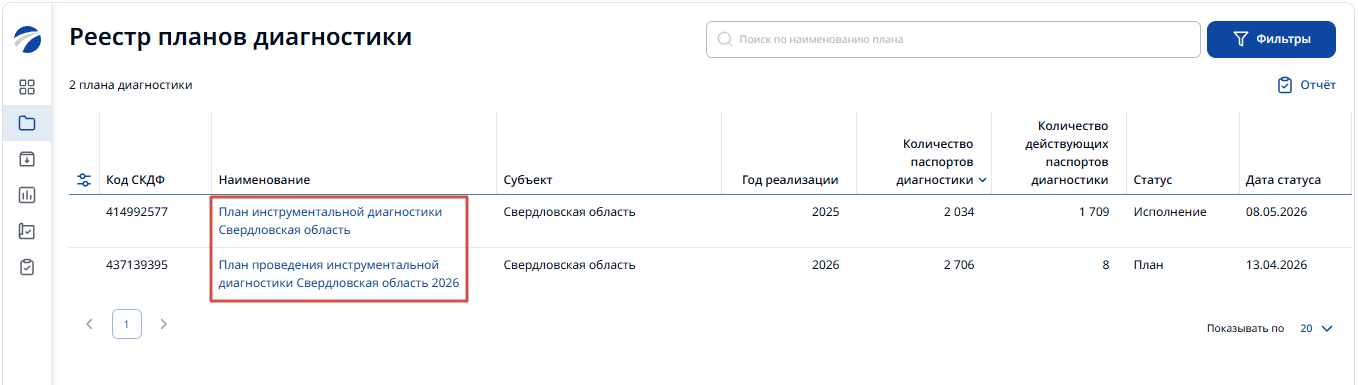Click passport count 2 034
This screenshot has width=1358, height=385.
click(958, 212)
